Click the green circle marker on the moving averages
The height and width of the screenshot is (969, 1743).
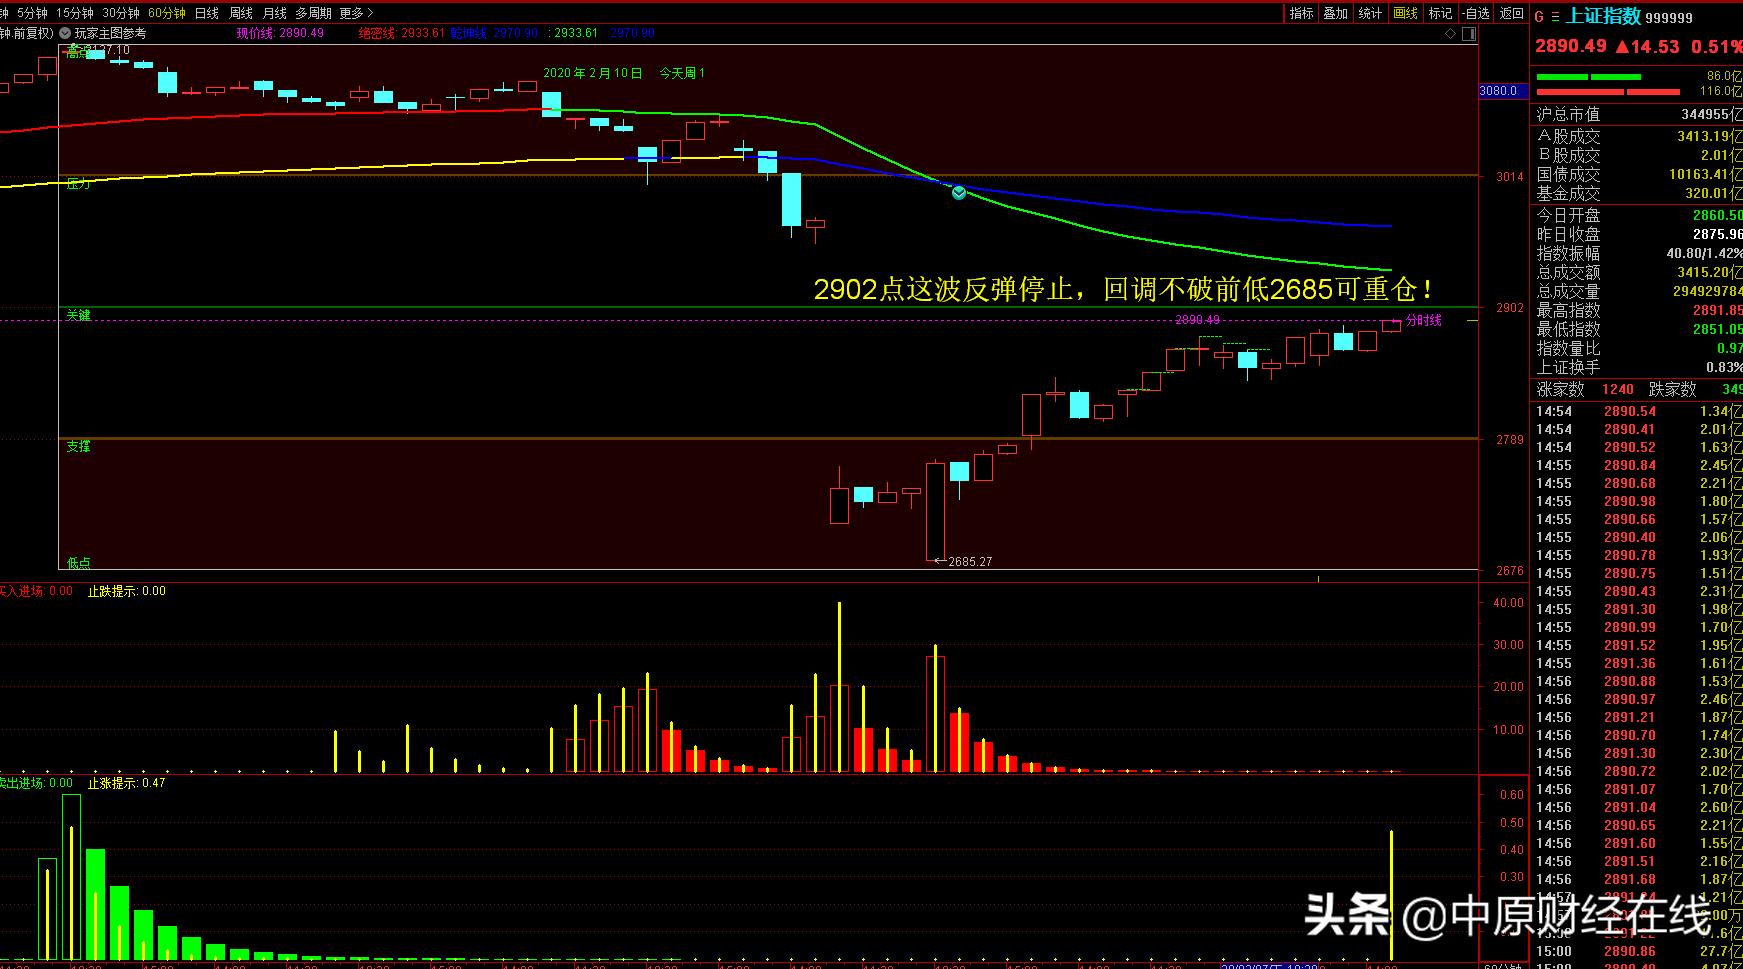pos(959,192)
